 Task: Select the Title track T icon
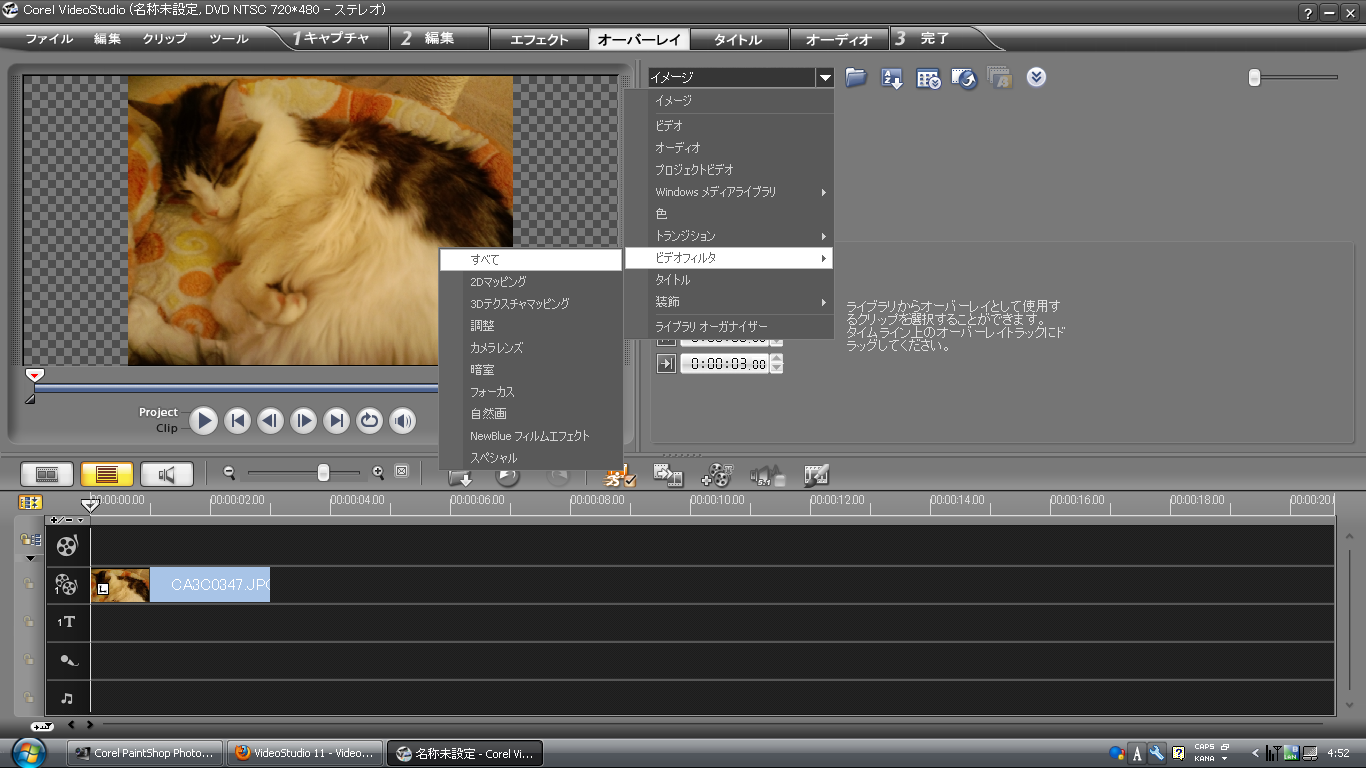click(67, 622)
